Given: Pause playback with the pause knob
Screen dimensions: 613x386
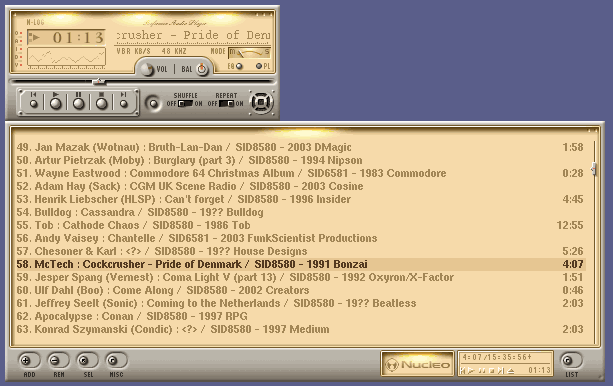Looking at the screenshot, I should pos(79,104).
